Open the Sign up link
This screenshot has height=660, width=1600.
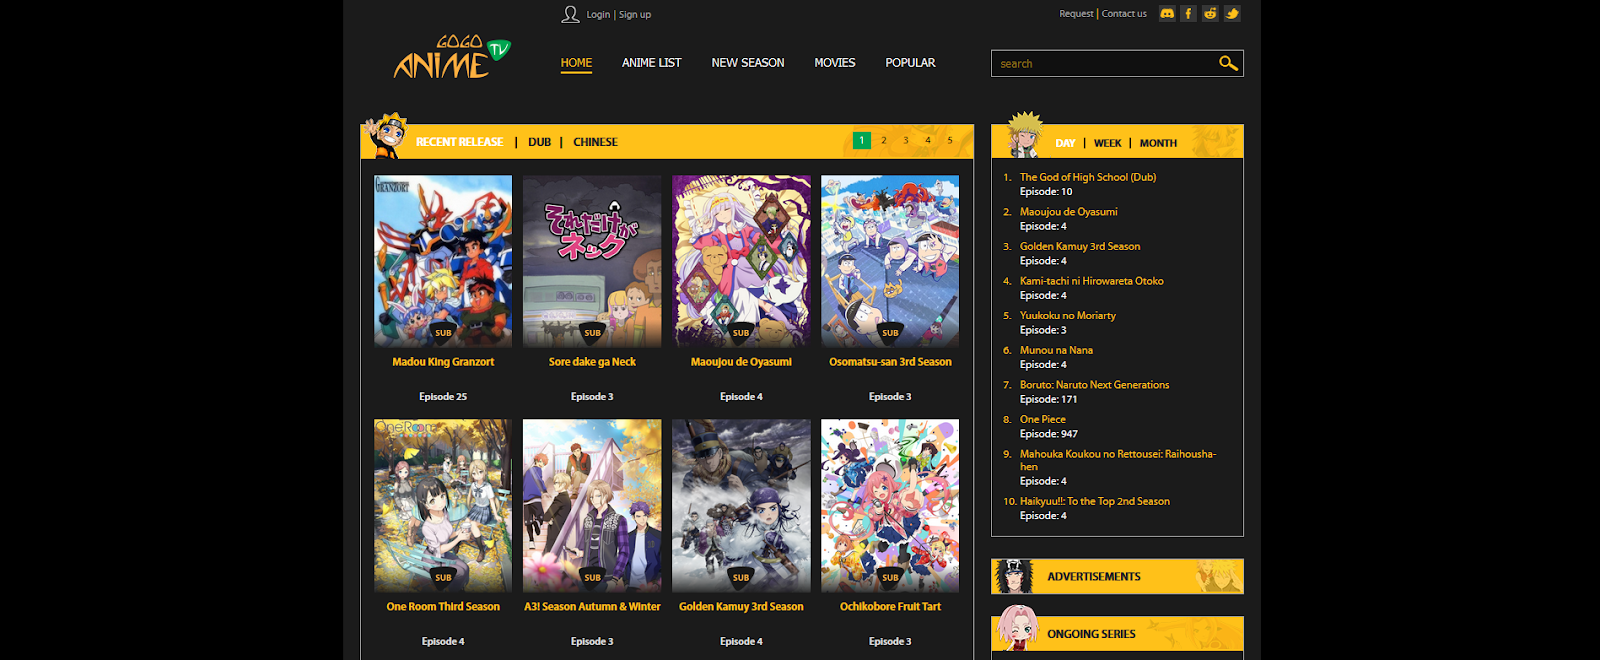[635, 15]
